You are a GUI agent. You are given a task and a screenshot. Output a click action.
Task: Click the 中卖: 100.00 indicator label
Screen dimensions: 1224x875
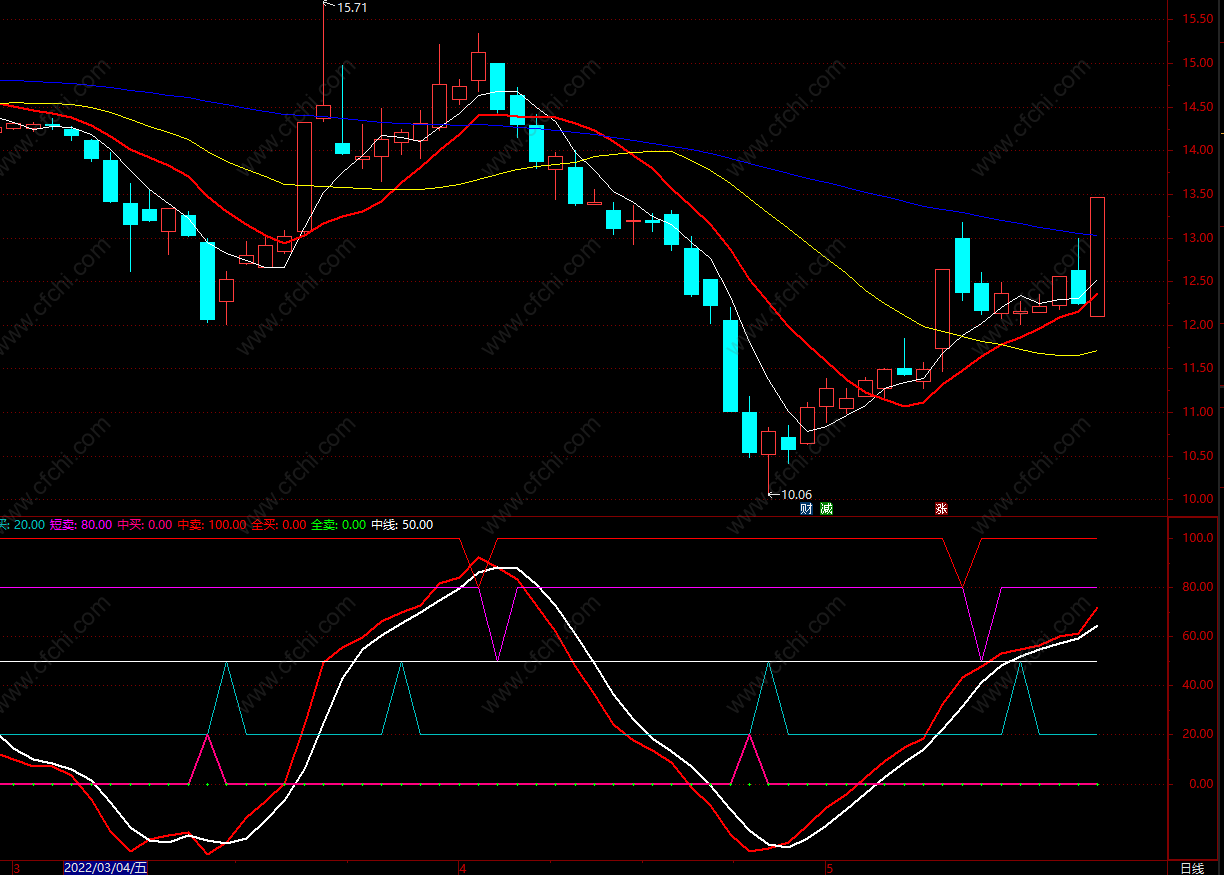pyautogui.click(x=211, y=525)
